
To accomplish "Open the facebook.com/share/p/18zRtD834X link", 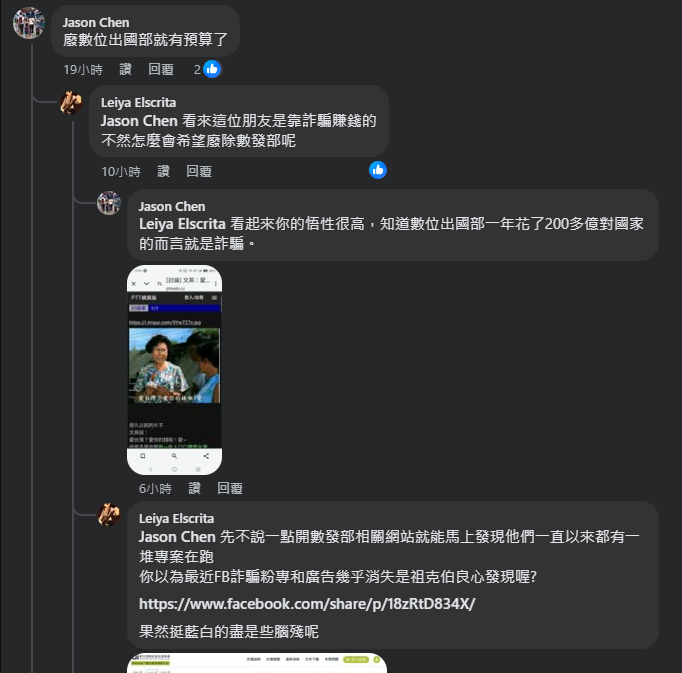I will pos(307,604).
